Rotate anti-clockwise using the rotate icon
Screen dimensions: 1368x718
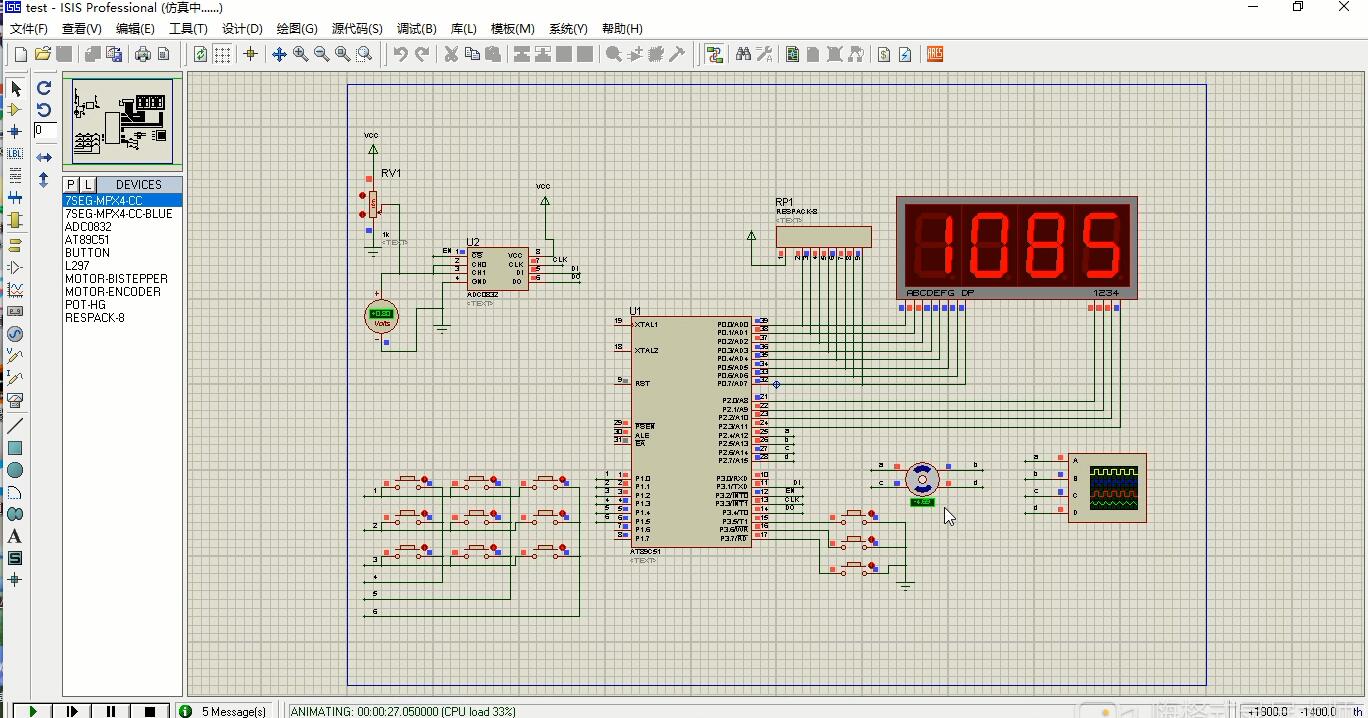point(44,109)
